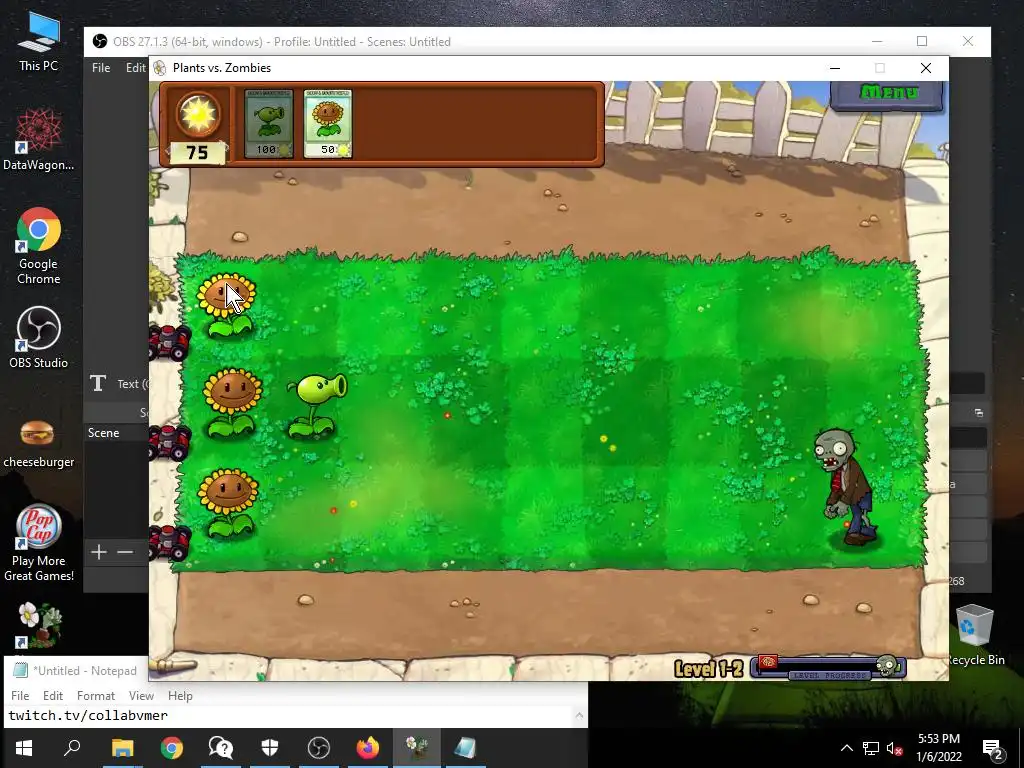Image resolution: width=1024 pixels, height=768 pixels.
Task: Open the game Menu button
Action: pos(888,94)
